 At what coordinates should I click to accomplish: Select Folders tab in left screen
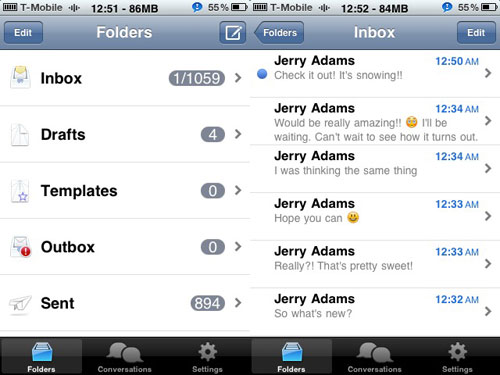click(41, 356)
